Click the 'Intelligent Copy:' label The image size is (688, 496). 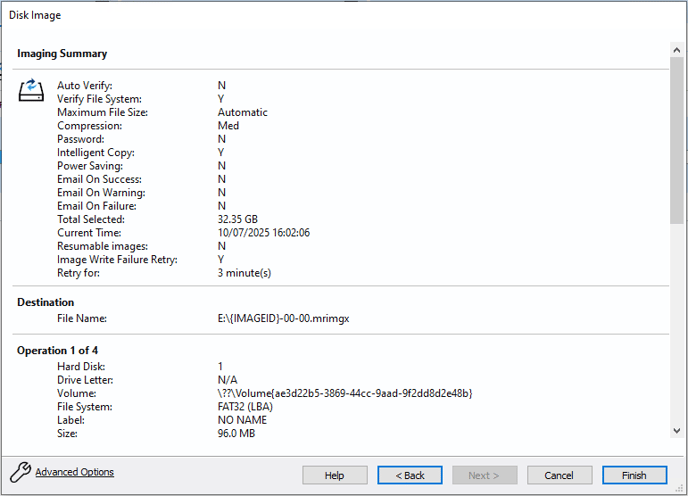(96, 152)
